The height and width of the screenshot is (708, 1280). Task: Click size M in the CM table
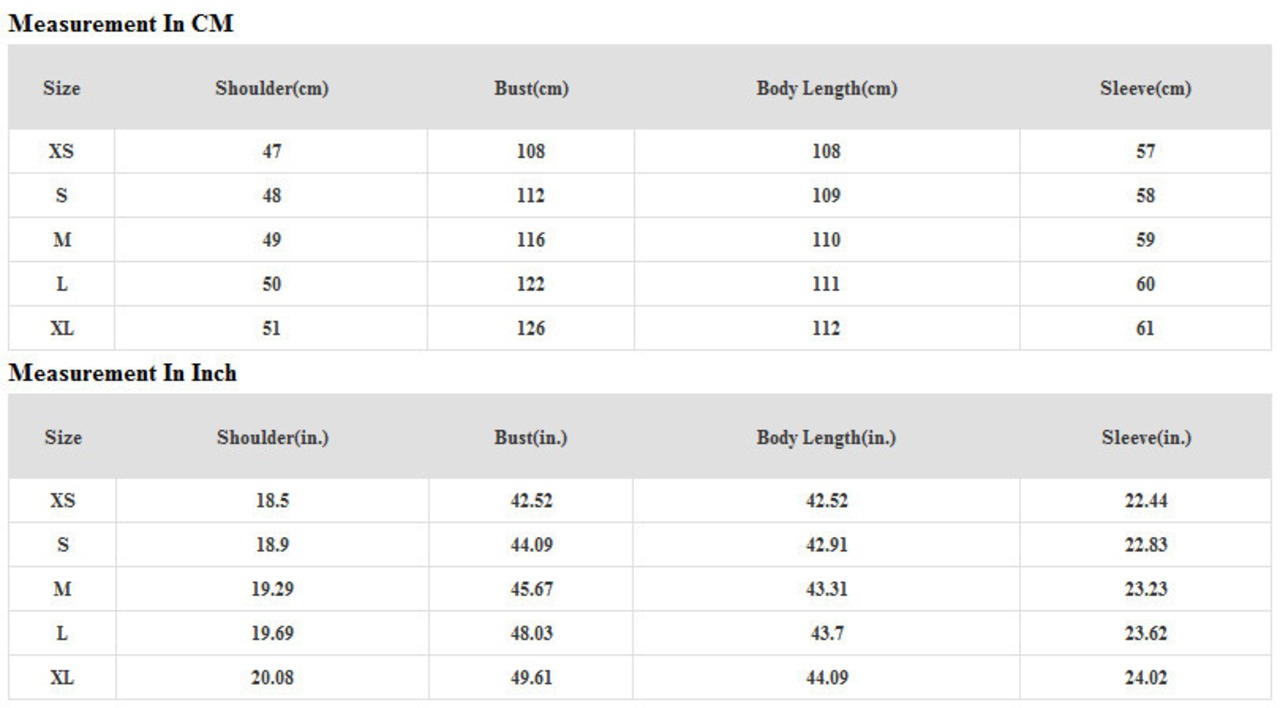click(61, 240)
